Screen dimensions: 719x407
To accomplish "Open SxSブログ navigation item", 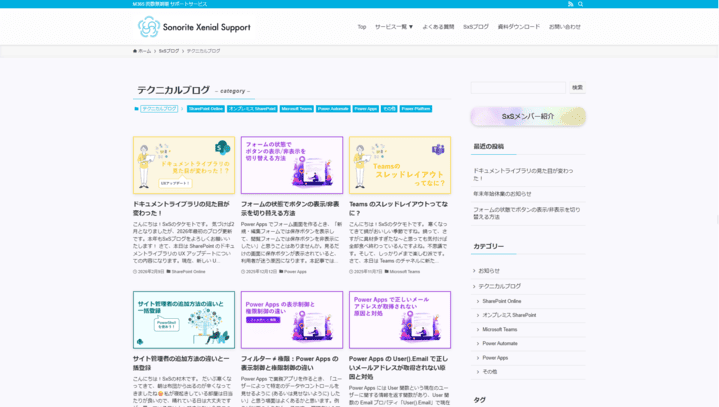I will (x=476, y=27).
